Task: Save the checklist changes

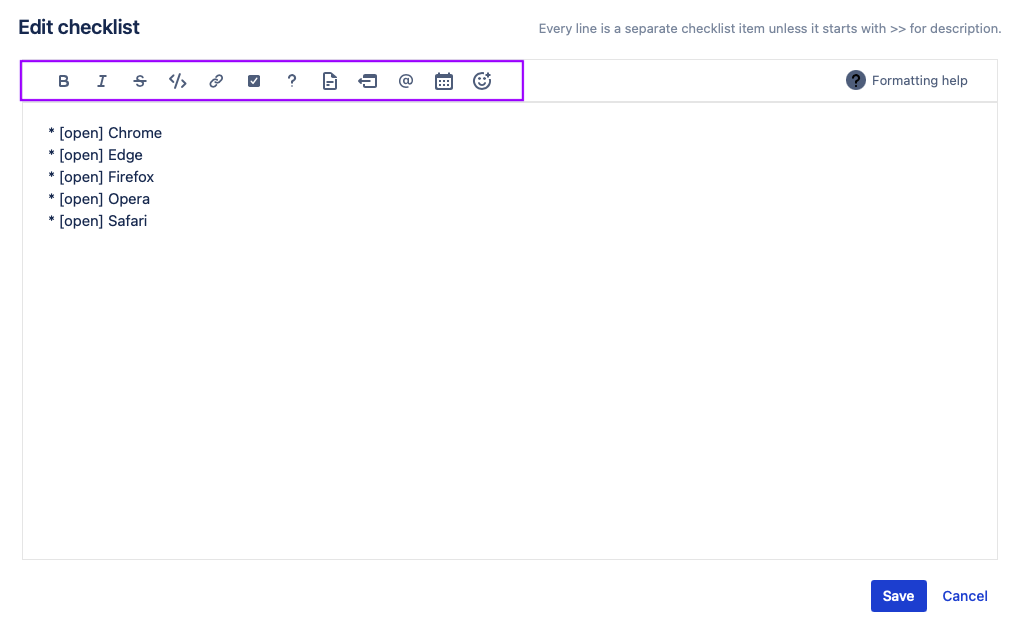Action: (897, 595)
